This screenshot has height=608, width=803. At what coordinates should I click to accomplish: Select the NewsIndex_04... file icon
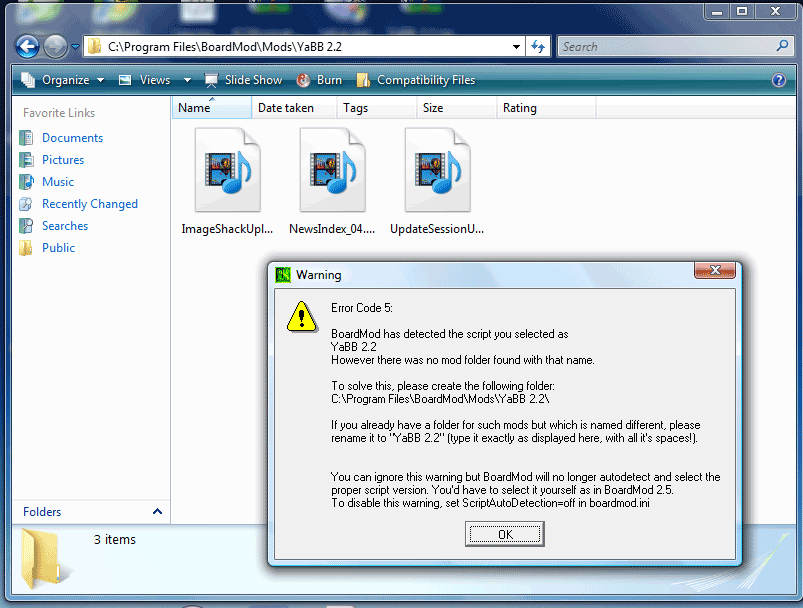333,170
